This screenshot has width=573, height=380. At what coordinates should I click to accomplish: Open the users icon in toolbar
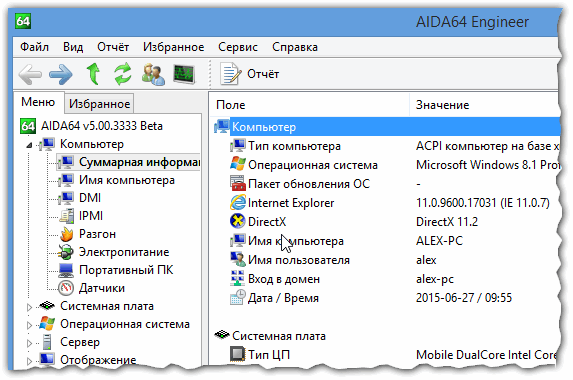tap(153, 74)
